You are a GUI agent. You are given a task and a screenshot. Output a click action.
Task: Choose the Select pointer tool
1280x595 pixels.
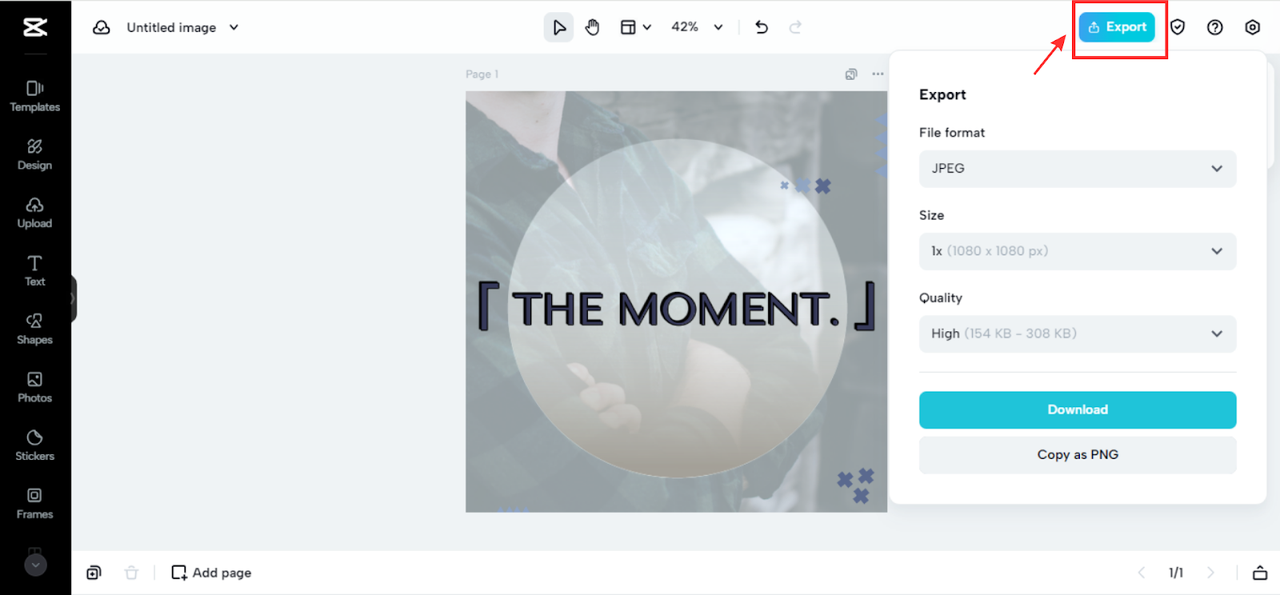559,28
